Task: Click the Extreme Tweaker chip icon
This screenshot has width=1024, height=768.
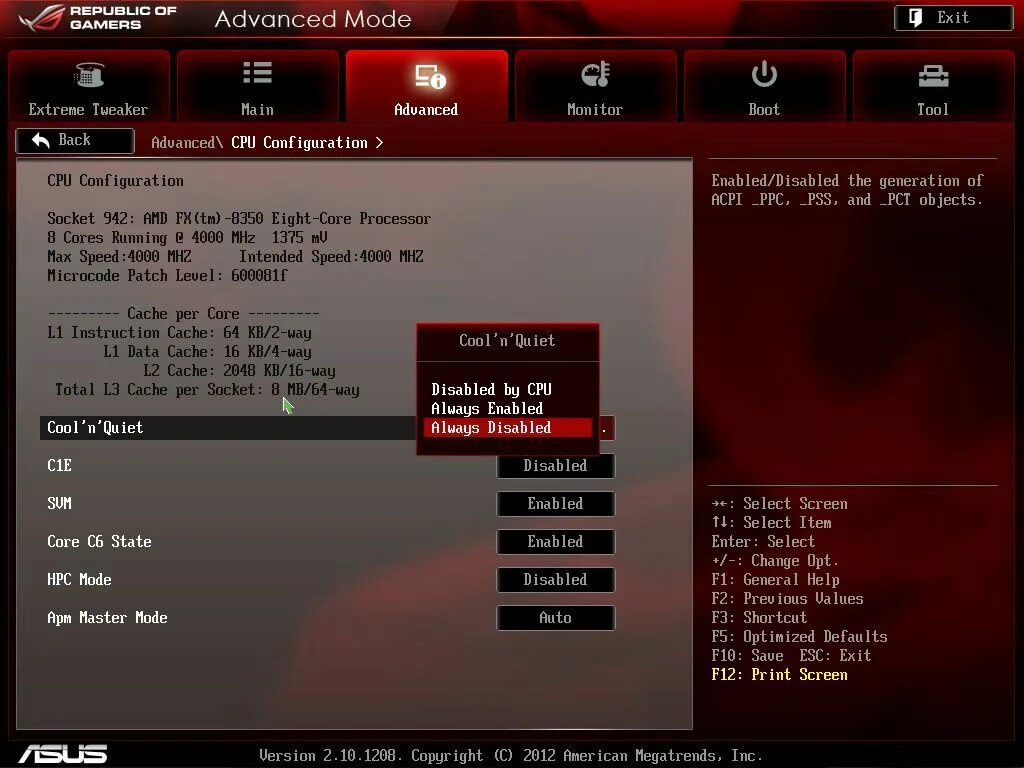Action: coord(88,75)
